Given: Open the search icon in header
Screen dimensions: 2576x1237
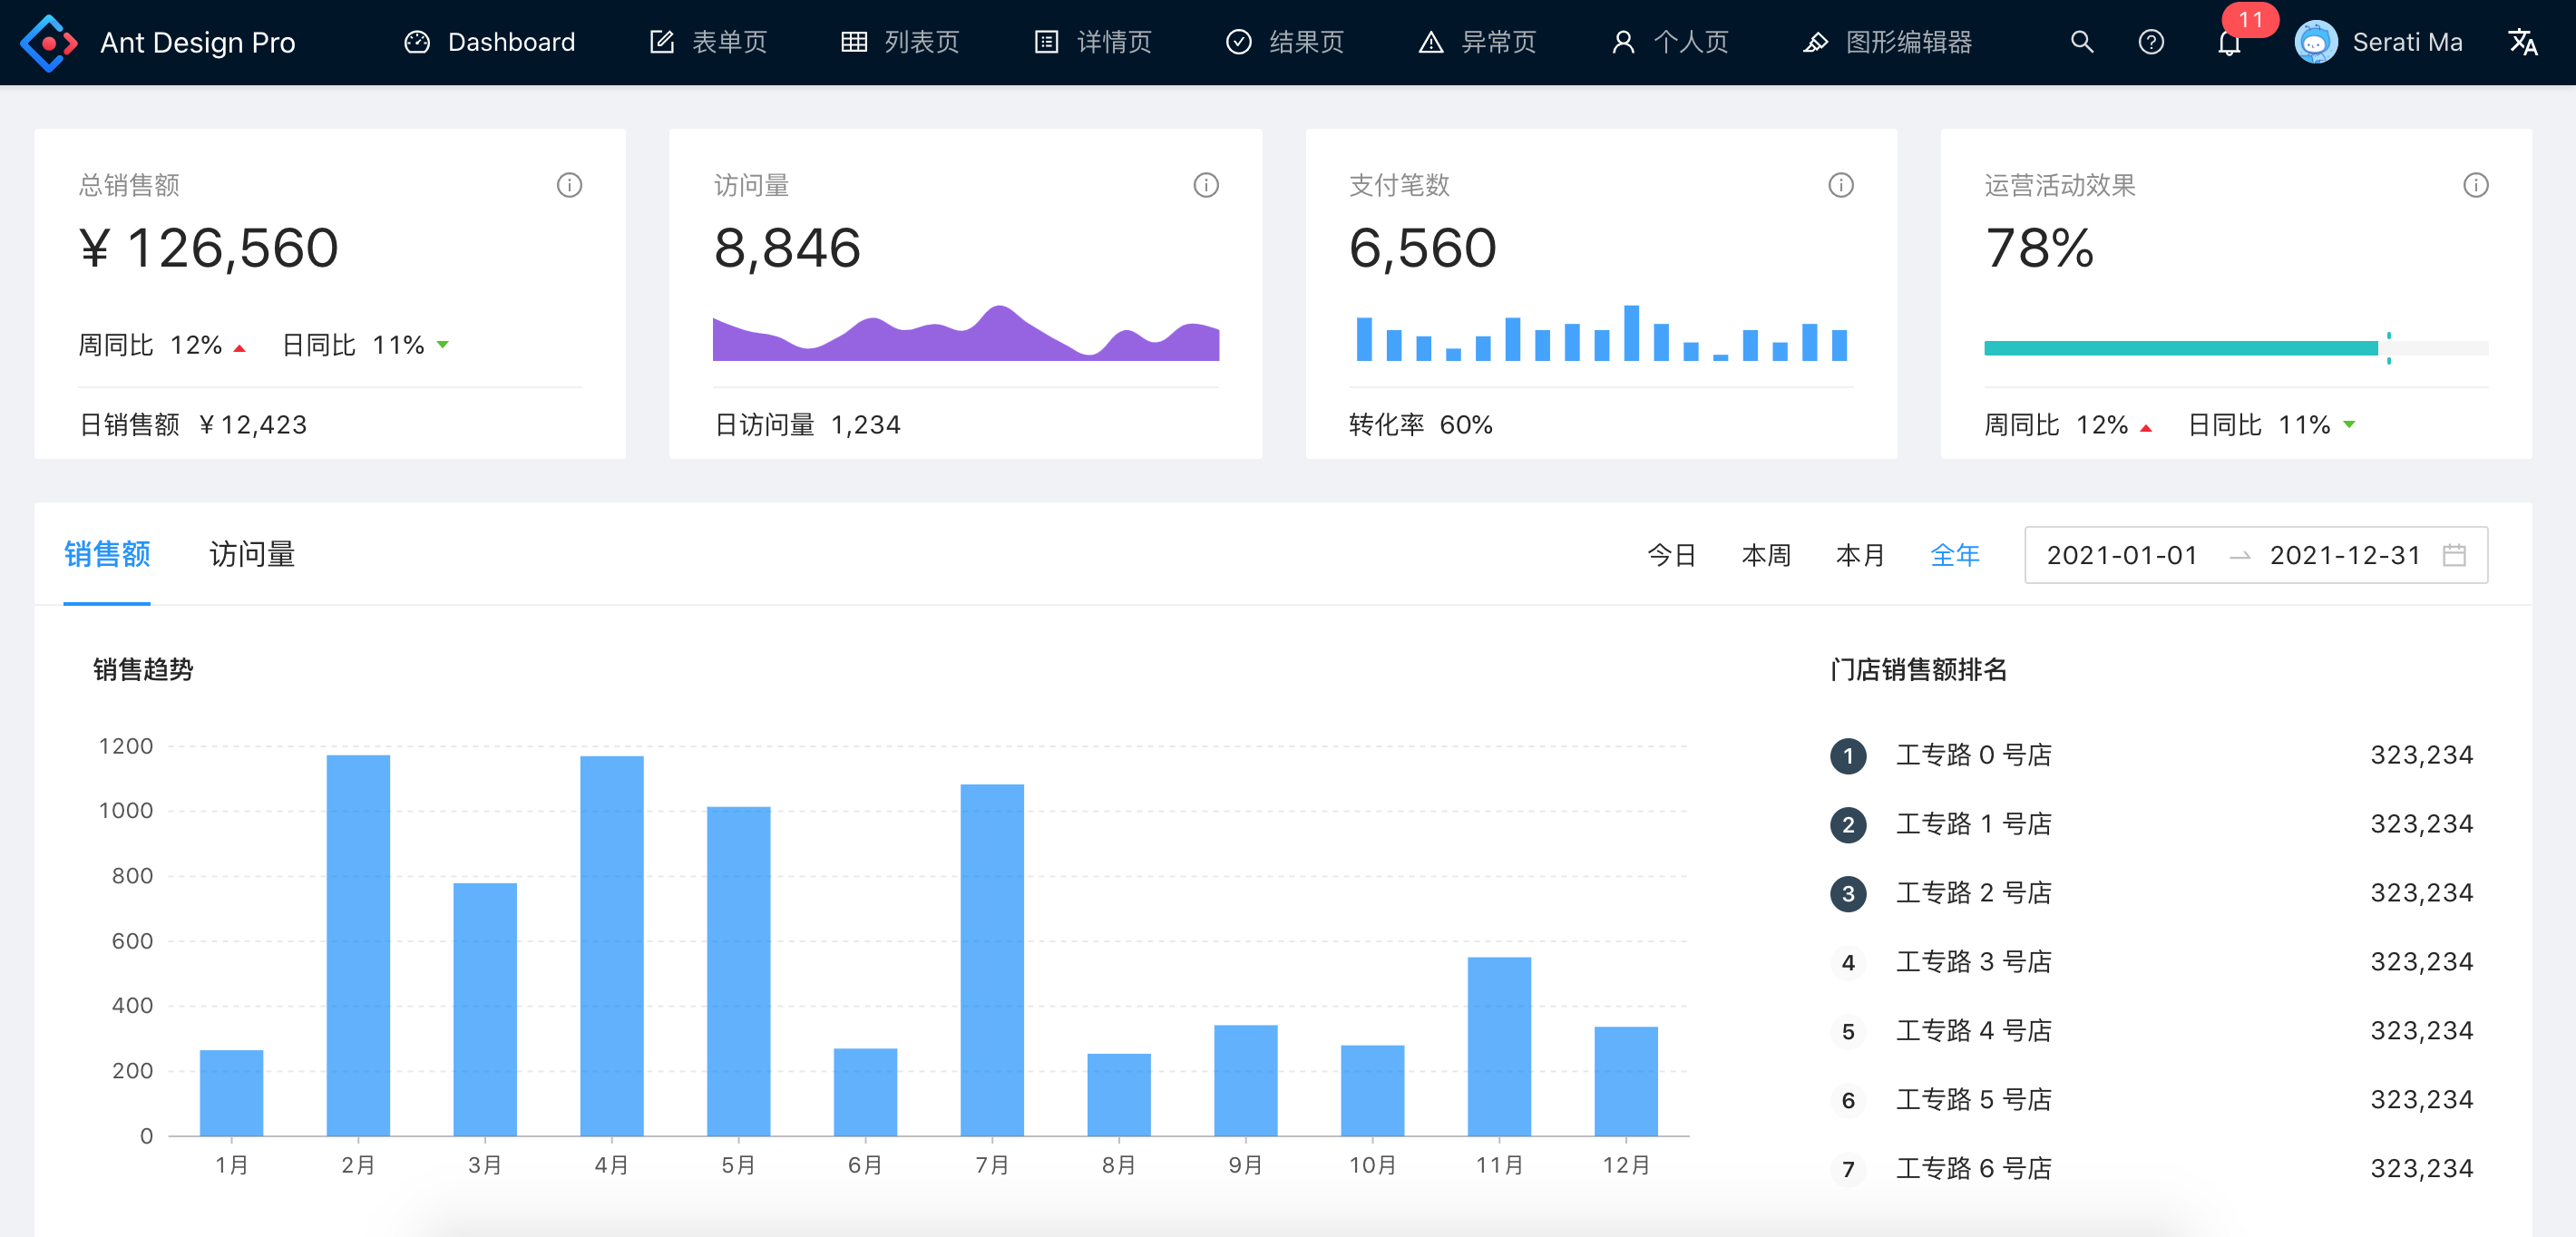Looking at the screenshot, I should click(2081, 42).
